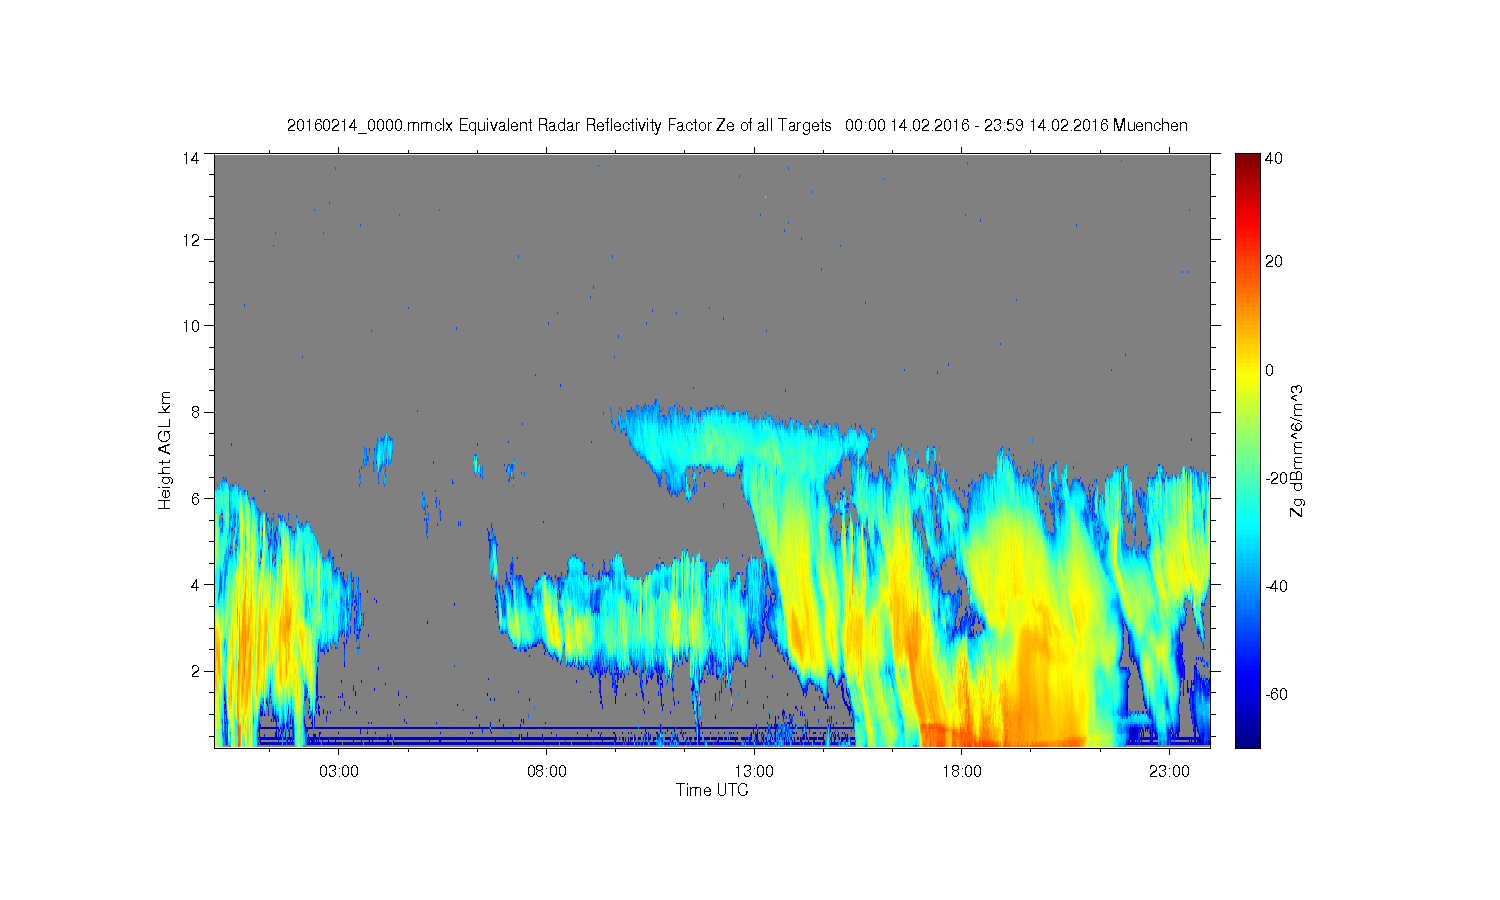Click the '14' height tick label
The height and width of the screenshot is (900, 1500).
click(191, 158)
